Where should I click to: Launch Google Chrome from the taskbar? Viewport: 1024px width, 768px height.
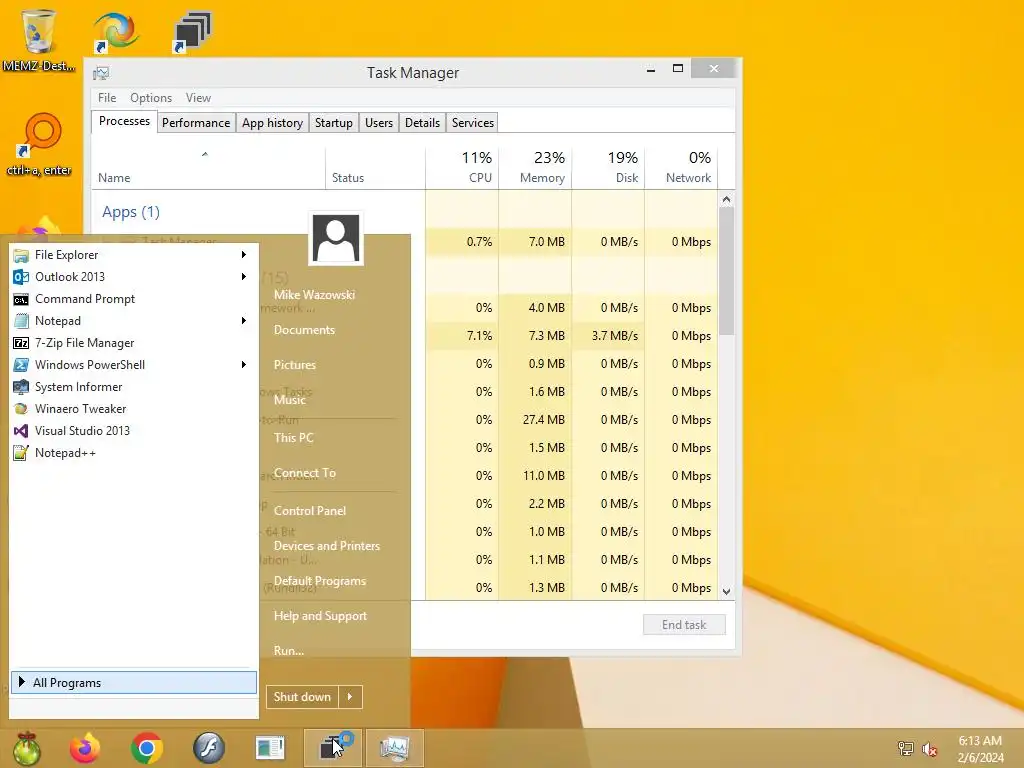[x=147, y=748]
